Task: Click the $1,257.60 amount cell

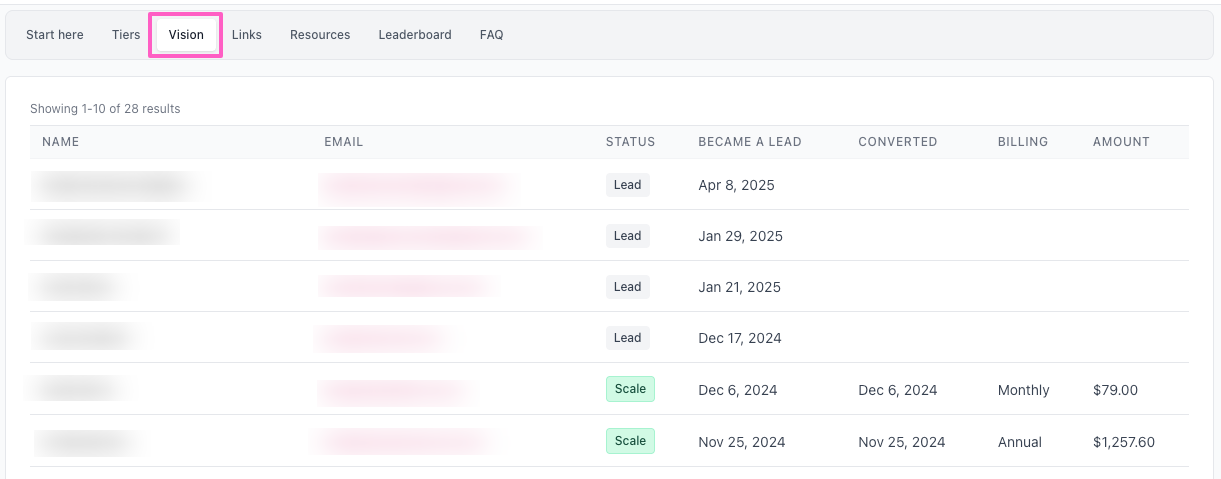Action: [1124, 442]
